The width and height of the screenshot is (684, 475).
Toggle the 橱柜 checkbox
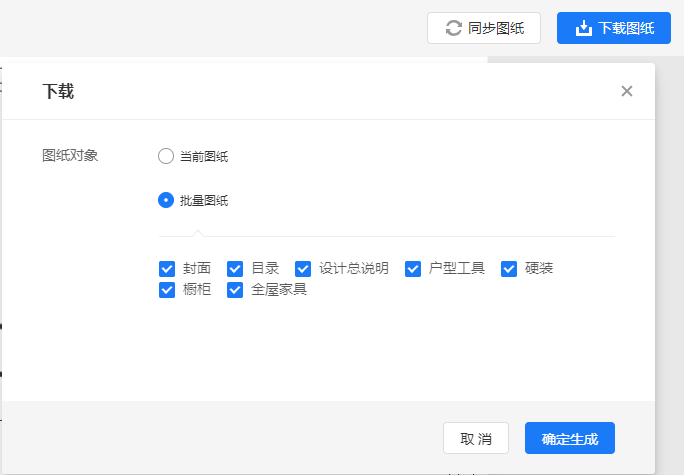pos(167,290)
